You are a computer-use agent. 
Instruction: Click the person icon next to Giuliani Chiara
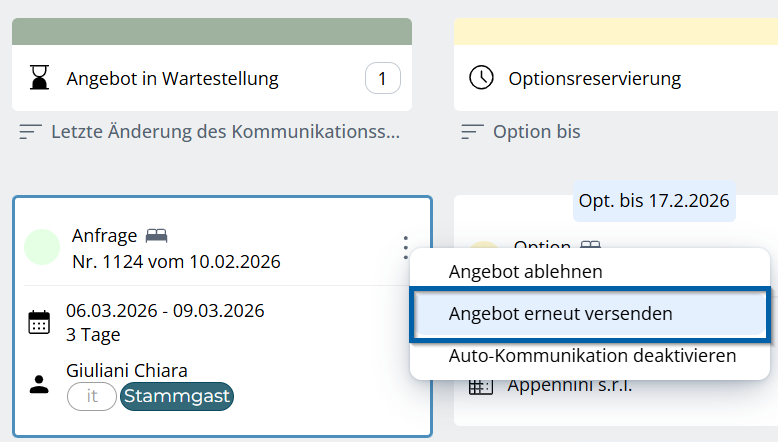39,384
